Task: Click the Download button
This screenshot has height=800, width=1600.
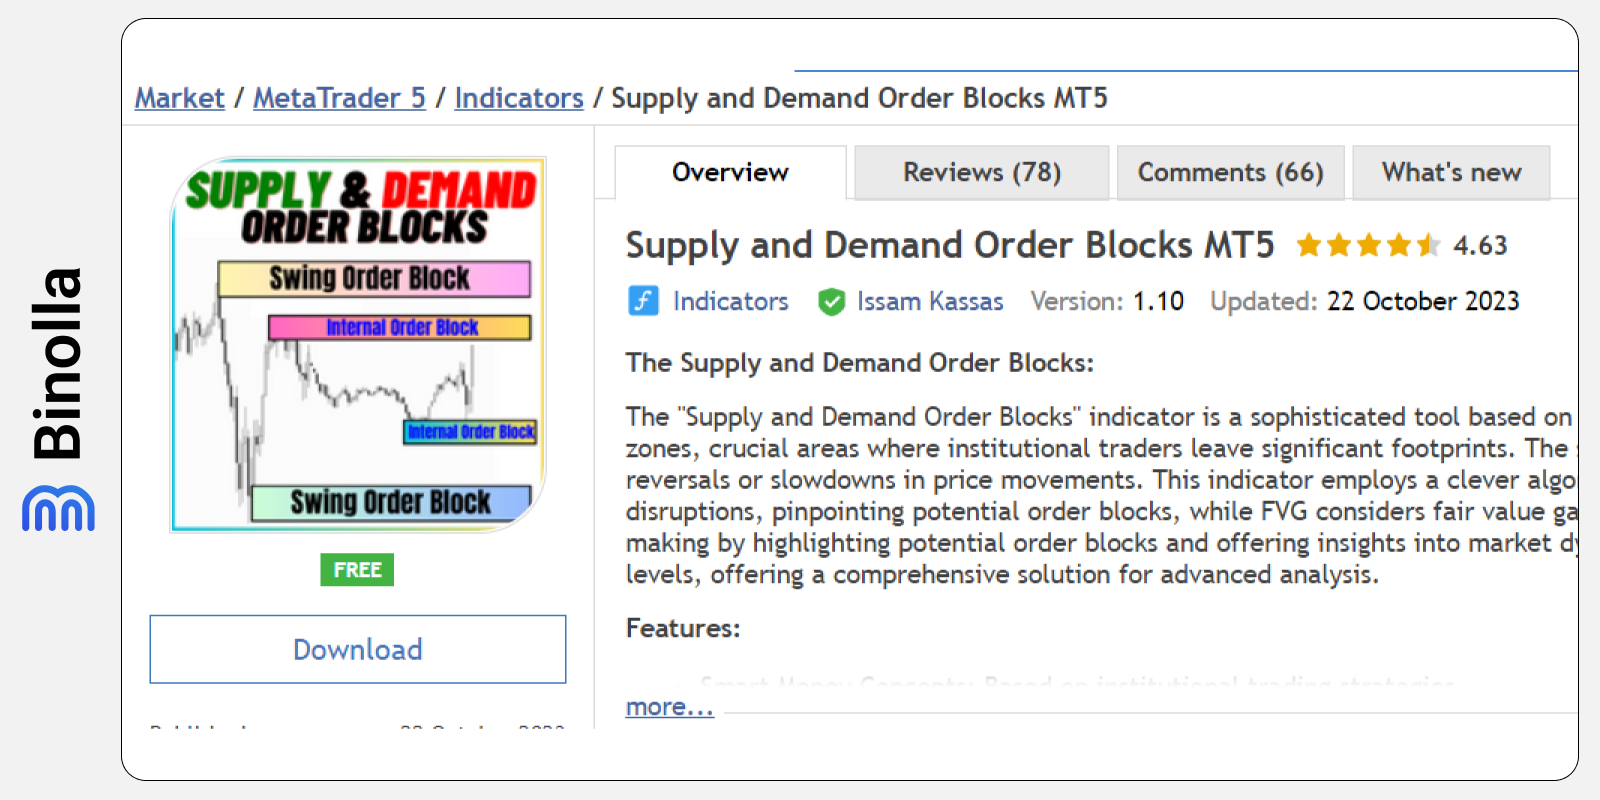Action: (x=358, y=649)
